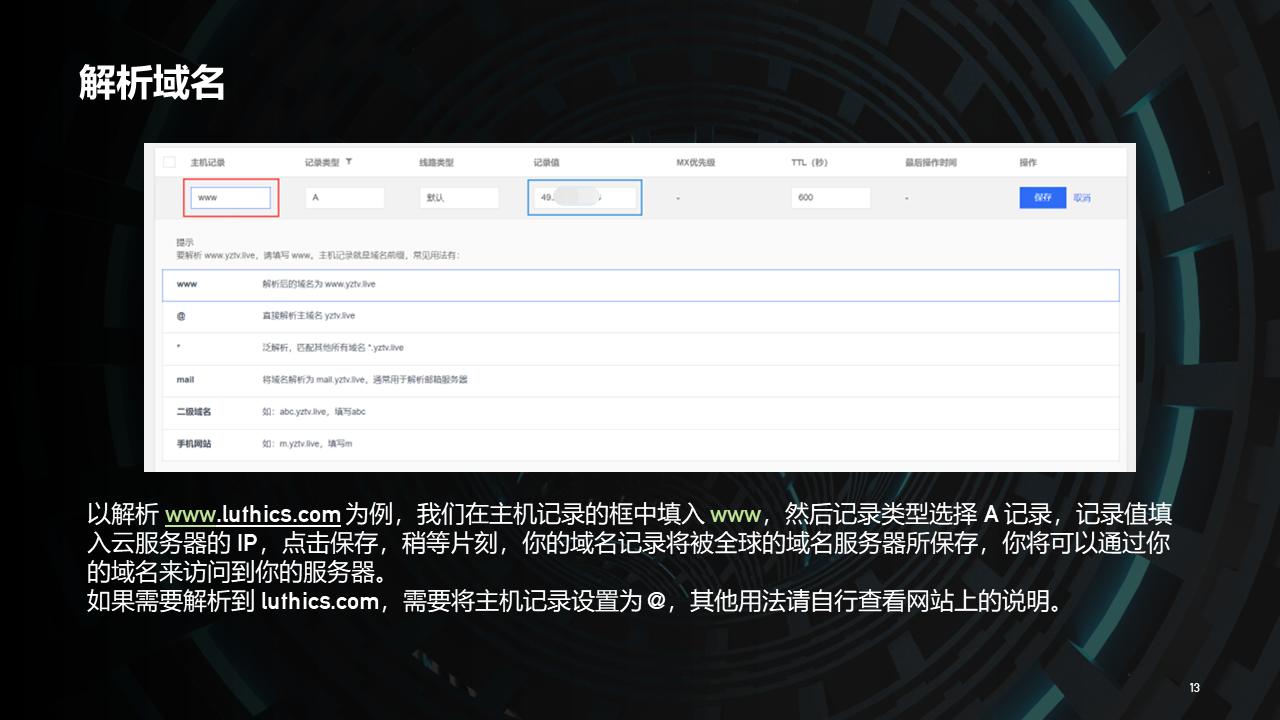Click the text 解析后的域名为 www.yztv.live
The image size is (1280, 720).
(x=319, y=285)
